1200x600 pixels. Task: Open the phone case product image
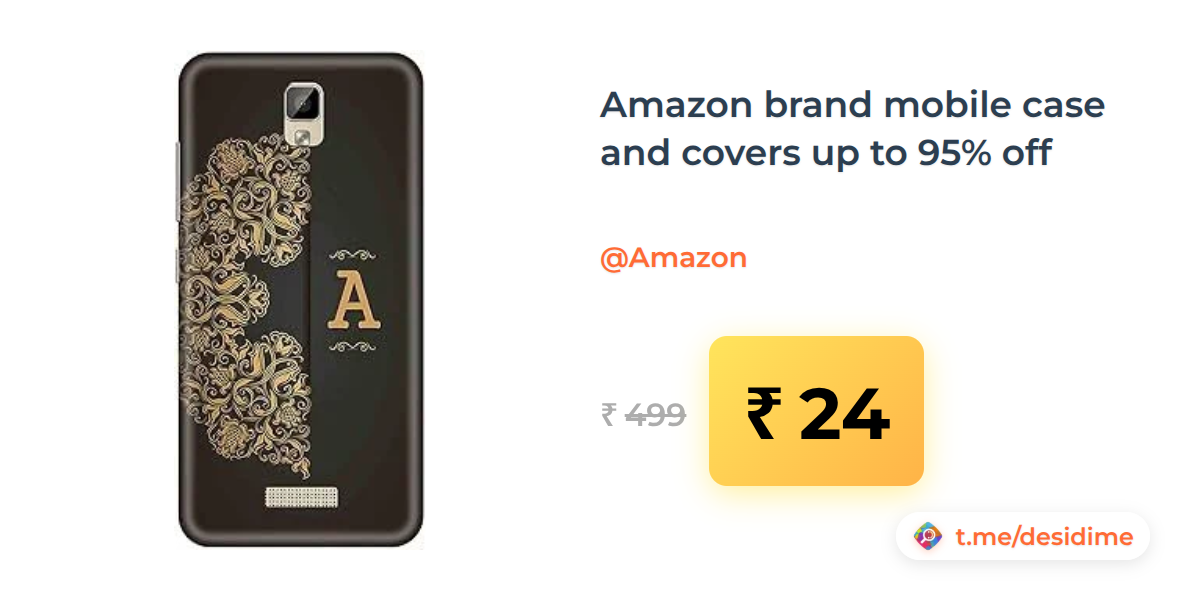(300, 300)
